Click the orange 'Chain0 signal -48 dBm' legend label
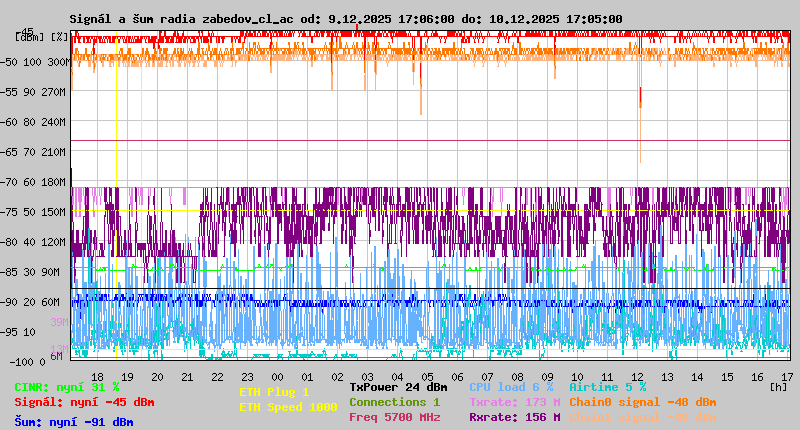The width and height of the screenshot is (800, 430). pos(643,402)
